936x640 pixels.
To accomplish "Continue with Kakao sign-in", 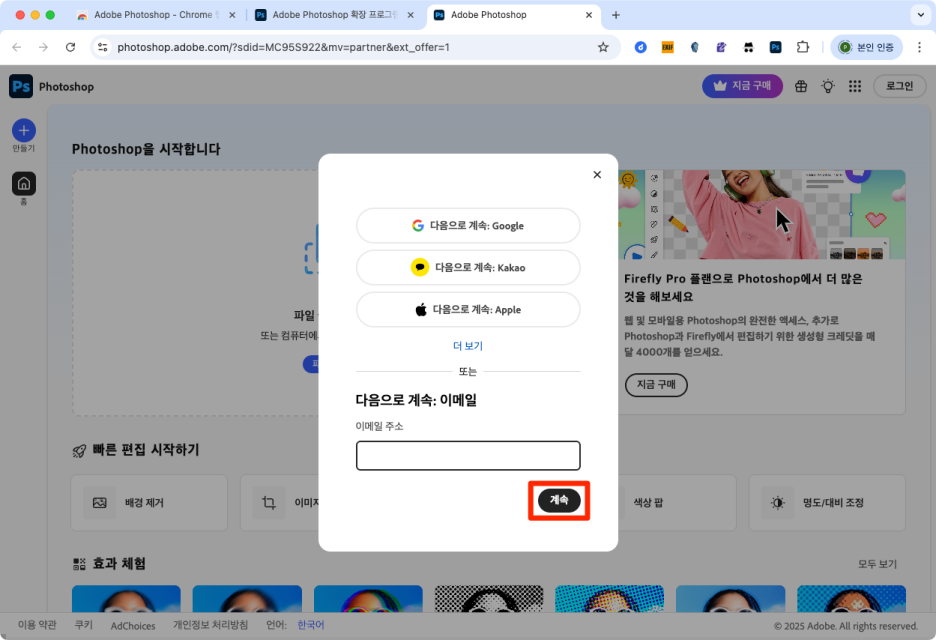I will tap(468, 267).
